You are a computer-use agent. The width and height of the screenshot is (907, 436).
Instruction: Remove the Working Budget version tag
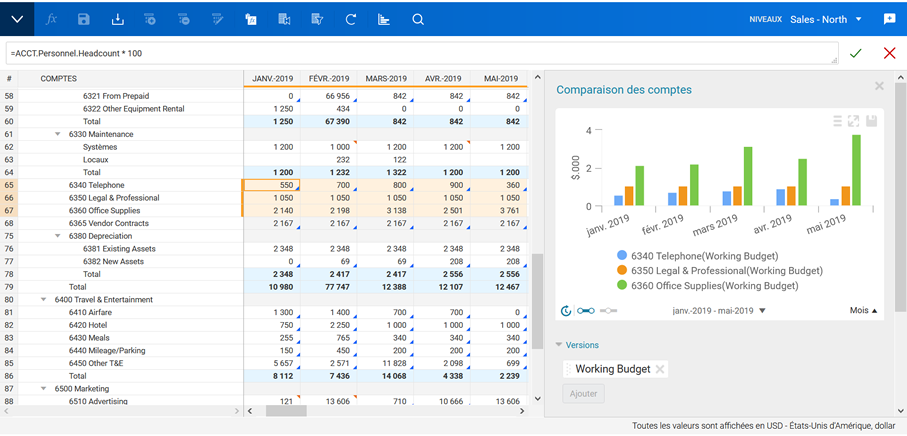(x=660, y=370)
